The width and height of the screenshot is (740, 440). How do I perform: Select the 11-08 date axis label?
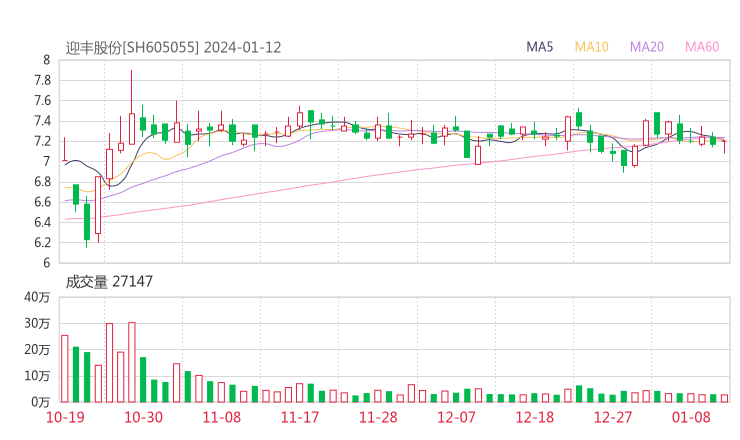coord(222,417)
